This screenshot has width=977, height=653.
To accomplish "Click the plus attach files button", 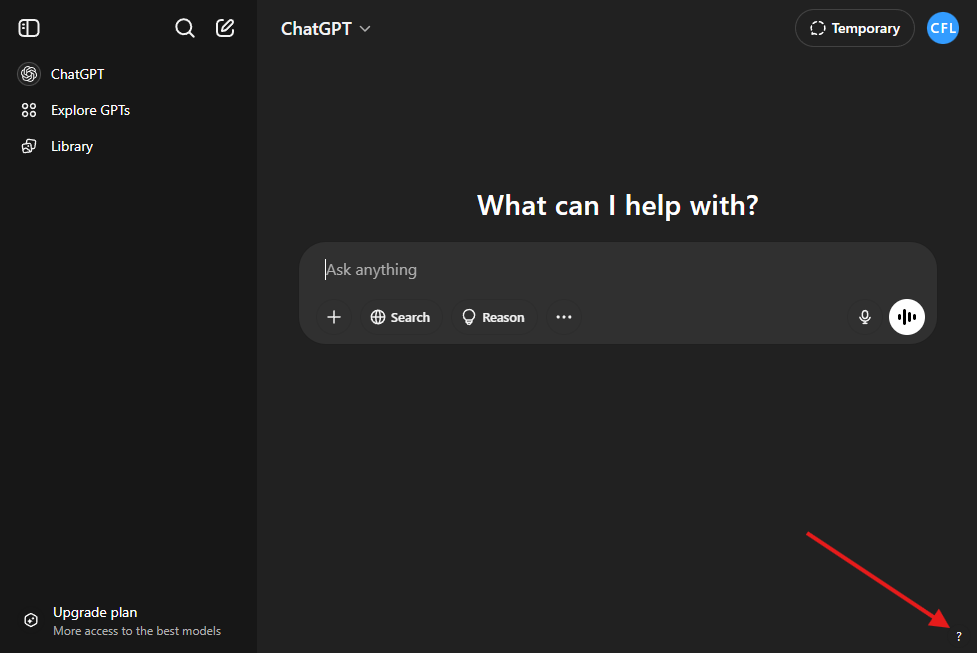I will [x=334, y=317].
